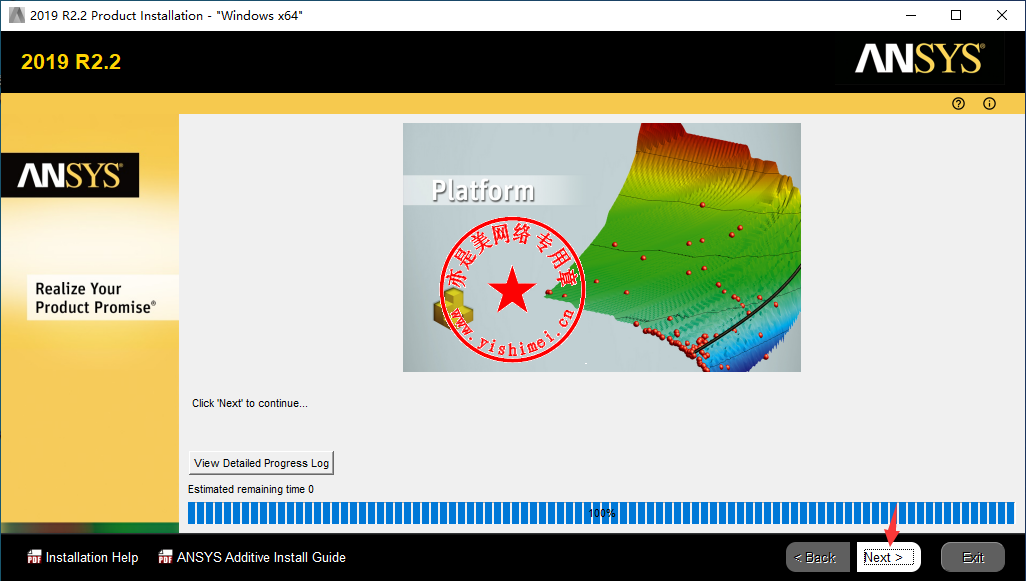Click 'Realize Your Product Promise' tagline
This screenshot has height=581, width=1026.
point(96,298)
